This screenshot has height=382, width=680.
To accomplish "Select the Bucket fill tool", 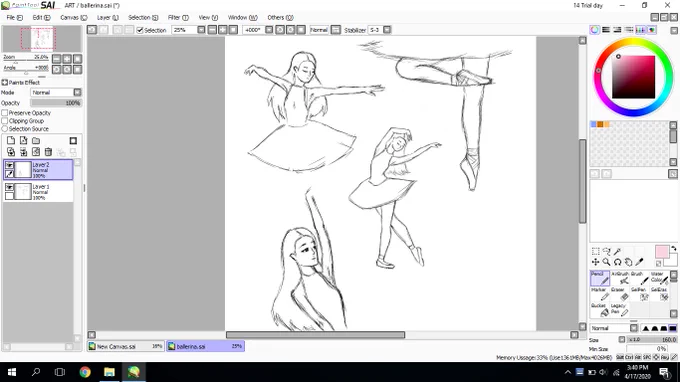I will (x=599, y=310).
